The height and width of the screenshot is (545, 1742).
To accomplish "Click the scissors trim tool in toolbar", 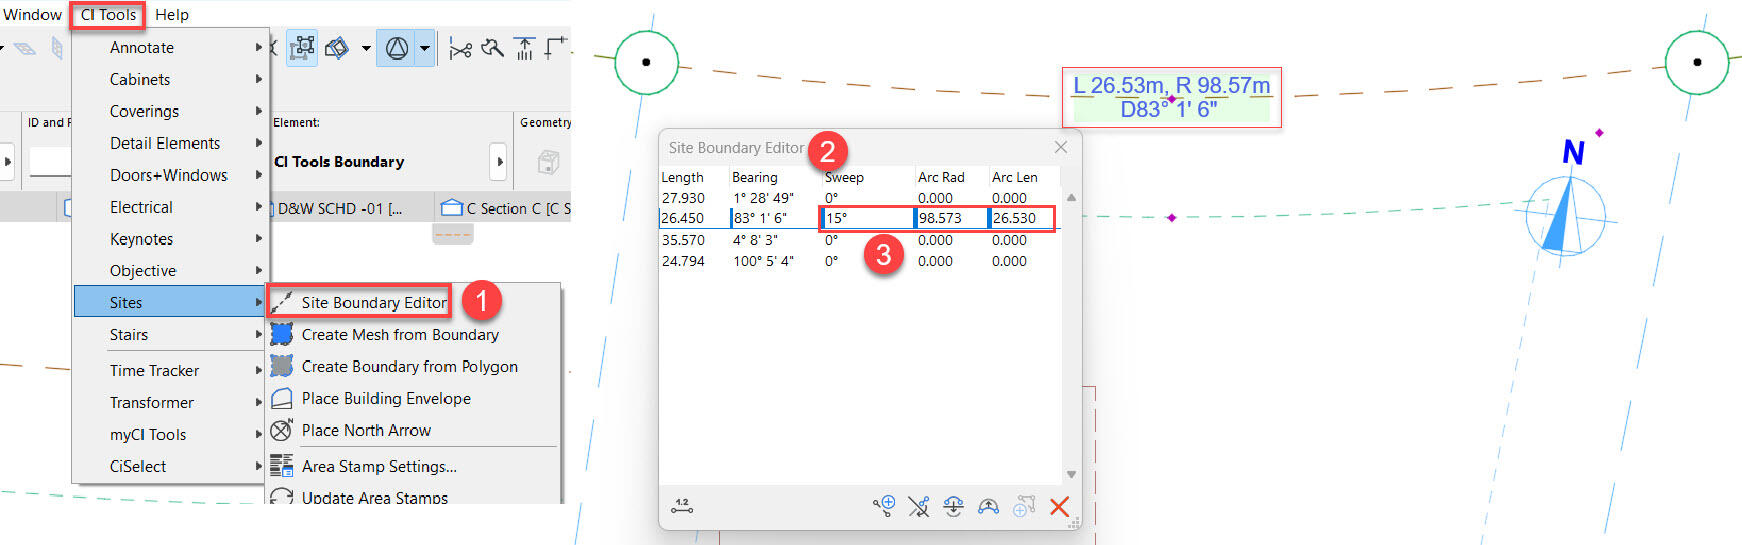I will pos(460,48).
